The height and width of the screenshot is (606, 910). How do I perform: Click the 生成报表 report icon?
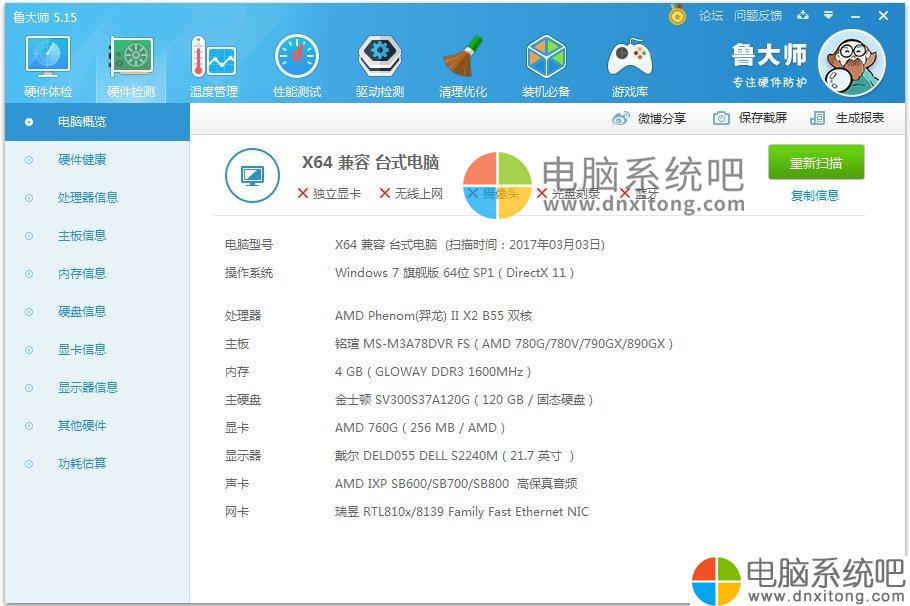coord(817,118)
